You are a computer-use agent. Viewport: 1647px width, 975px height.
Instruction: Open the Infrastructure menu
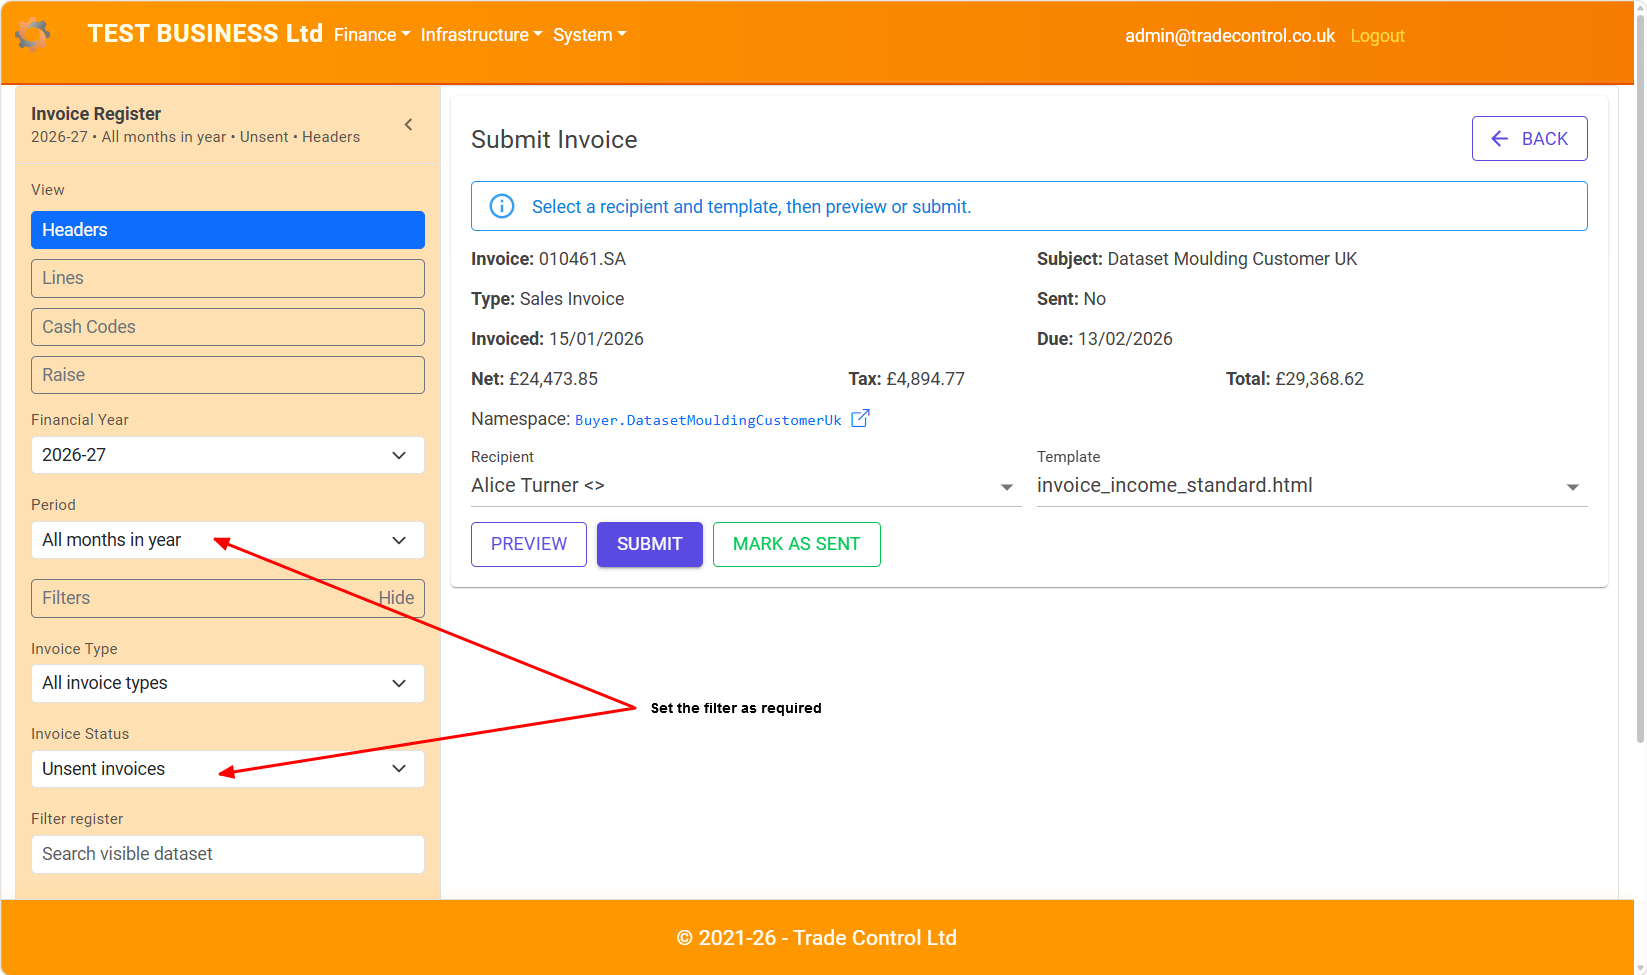[481, 35]
